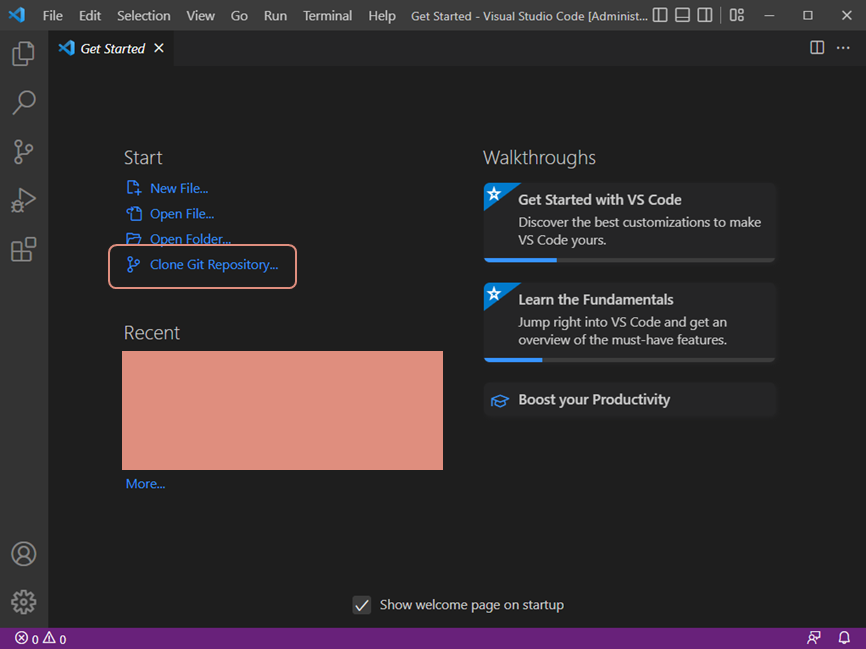Open the Extensions view
The height and width of the screenshot is (649, 866).
pos(23,250)
